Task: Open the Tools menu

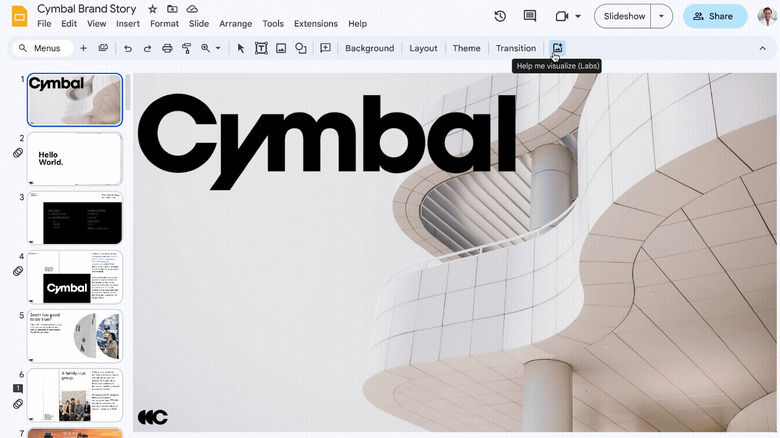Action: [273, 24]
